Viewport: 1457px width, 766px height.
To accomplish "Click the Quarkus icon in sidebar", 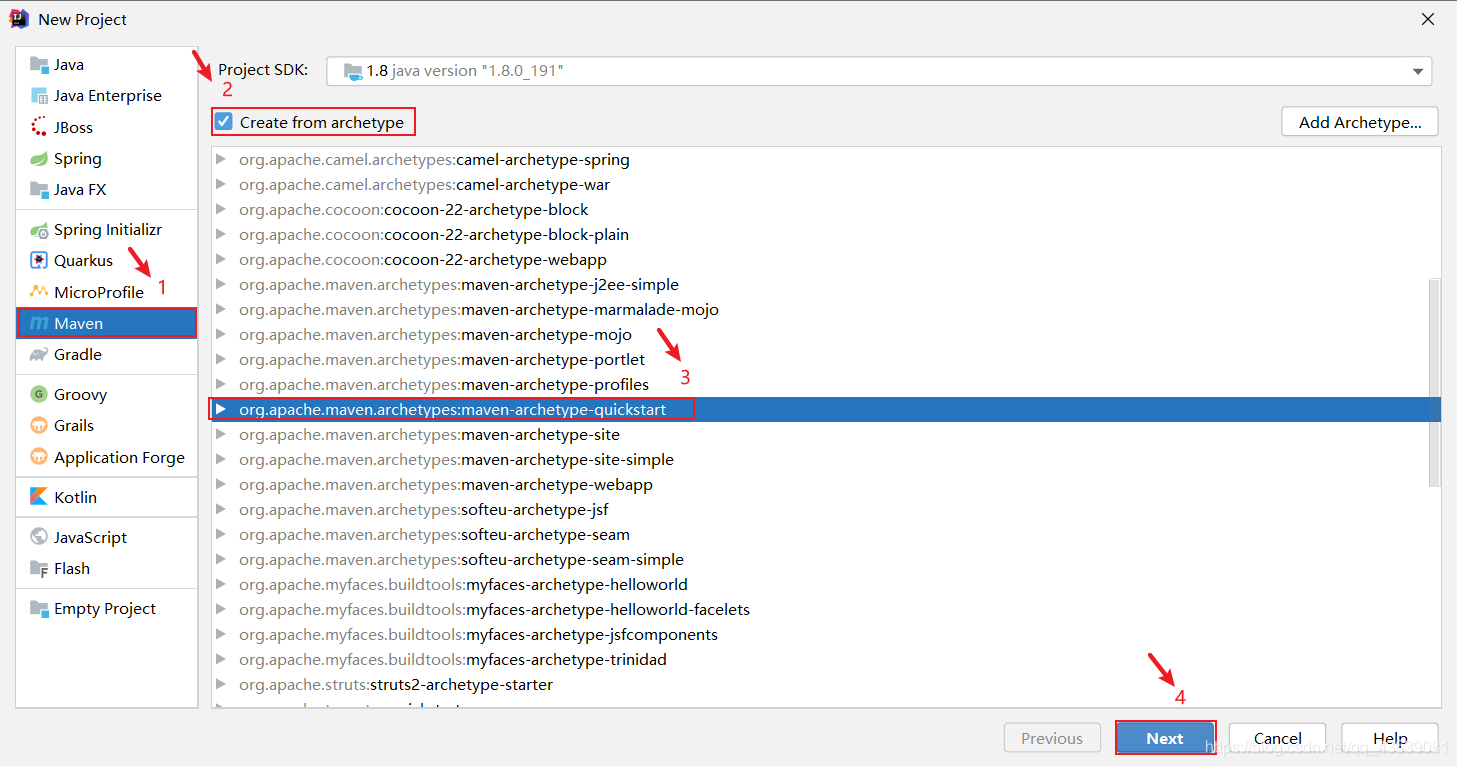I will pyautogui.click(x=39, y=261).
